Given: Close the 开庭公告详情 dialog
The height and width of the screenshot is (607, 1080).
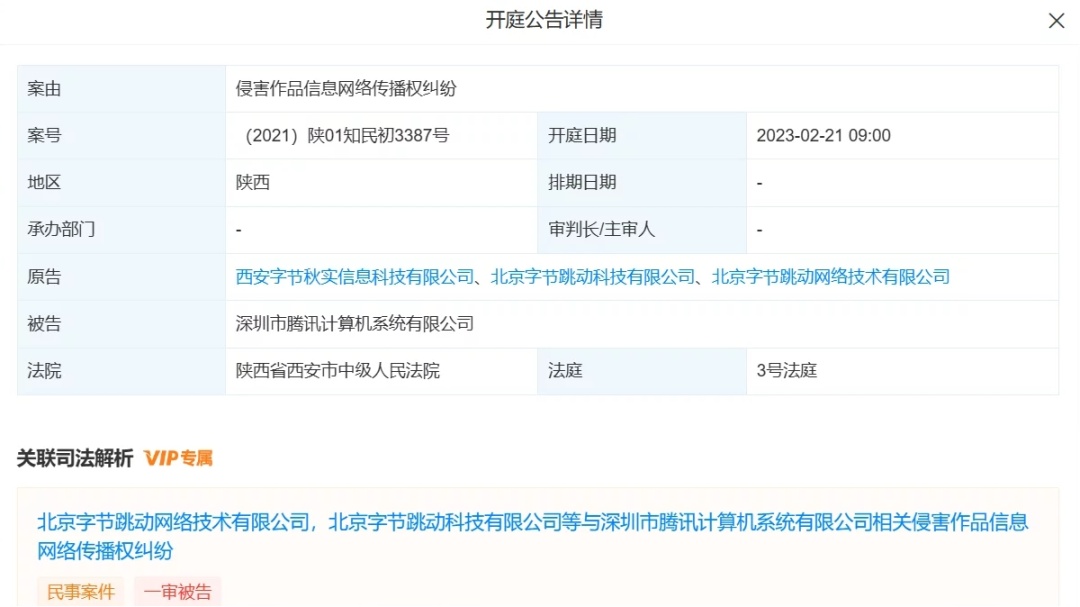Looking at the screenshot, I should pos(1056,21).
